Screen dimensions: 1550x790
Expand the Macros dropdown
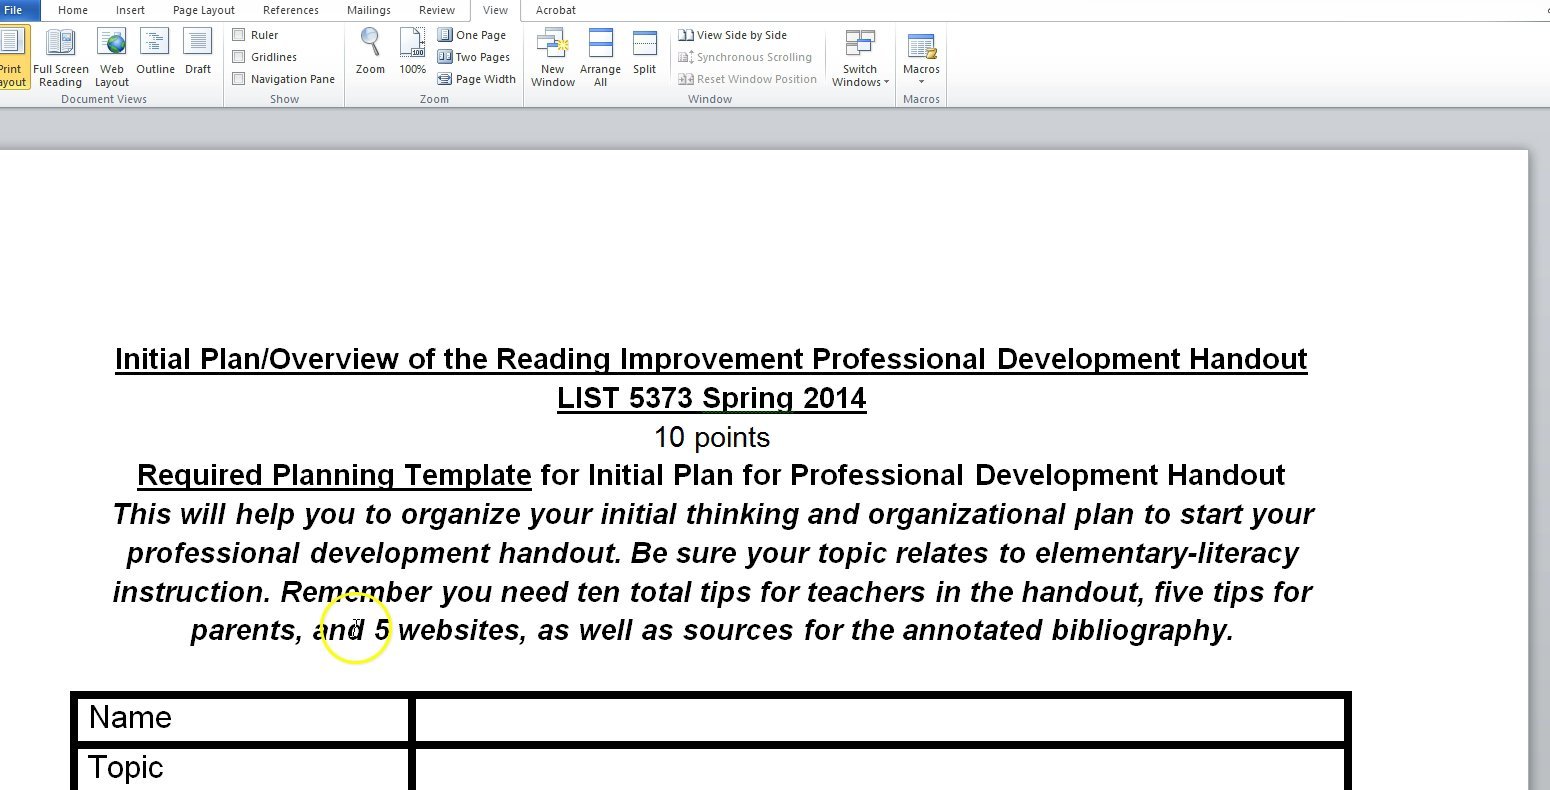[x=920, y=57]
